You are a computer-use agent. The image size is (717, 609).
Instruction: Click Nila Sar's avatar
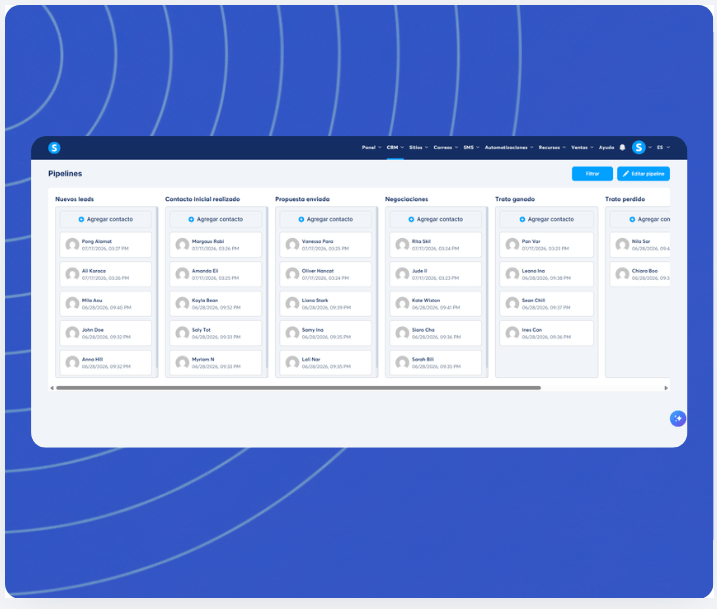[622, 245]
